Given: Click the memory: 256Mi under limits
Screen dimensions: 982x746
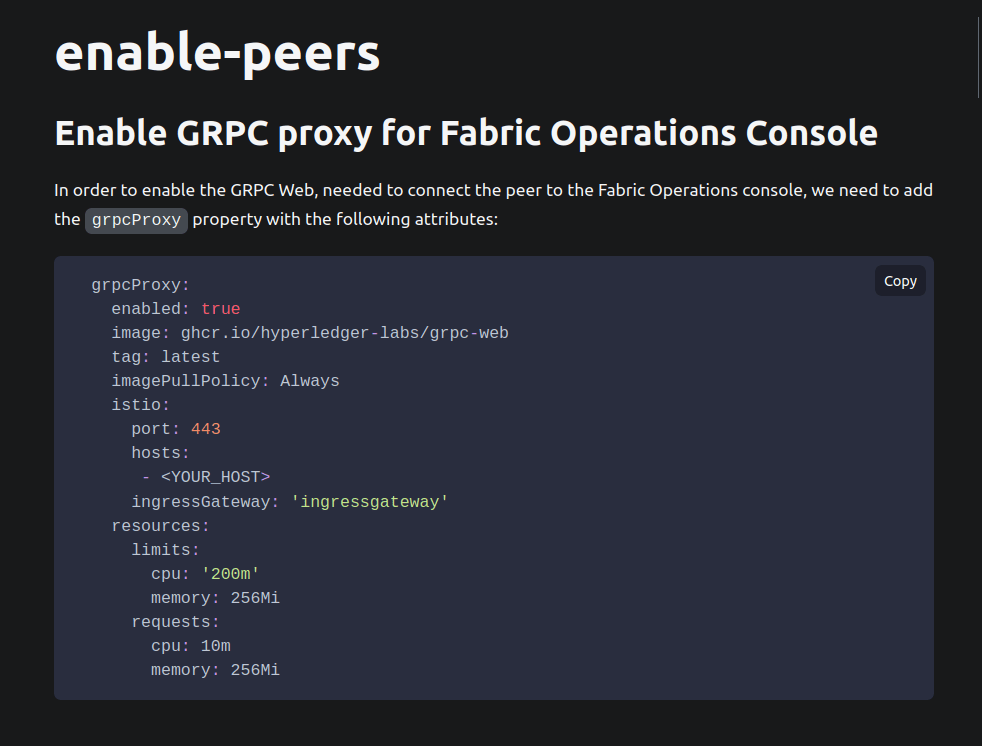Looking at the screenshot, I should coord(214,597).
